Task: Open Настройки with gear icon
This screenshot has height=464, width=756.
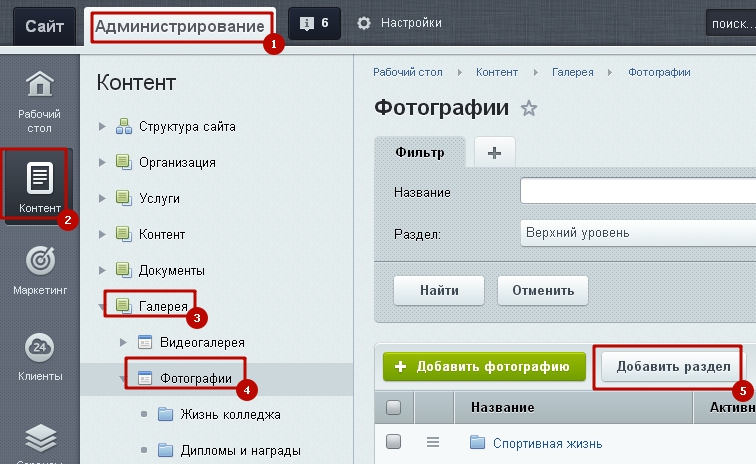Action: click(x=399, y=23)
